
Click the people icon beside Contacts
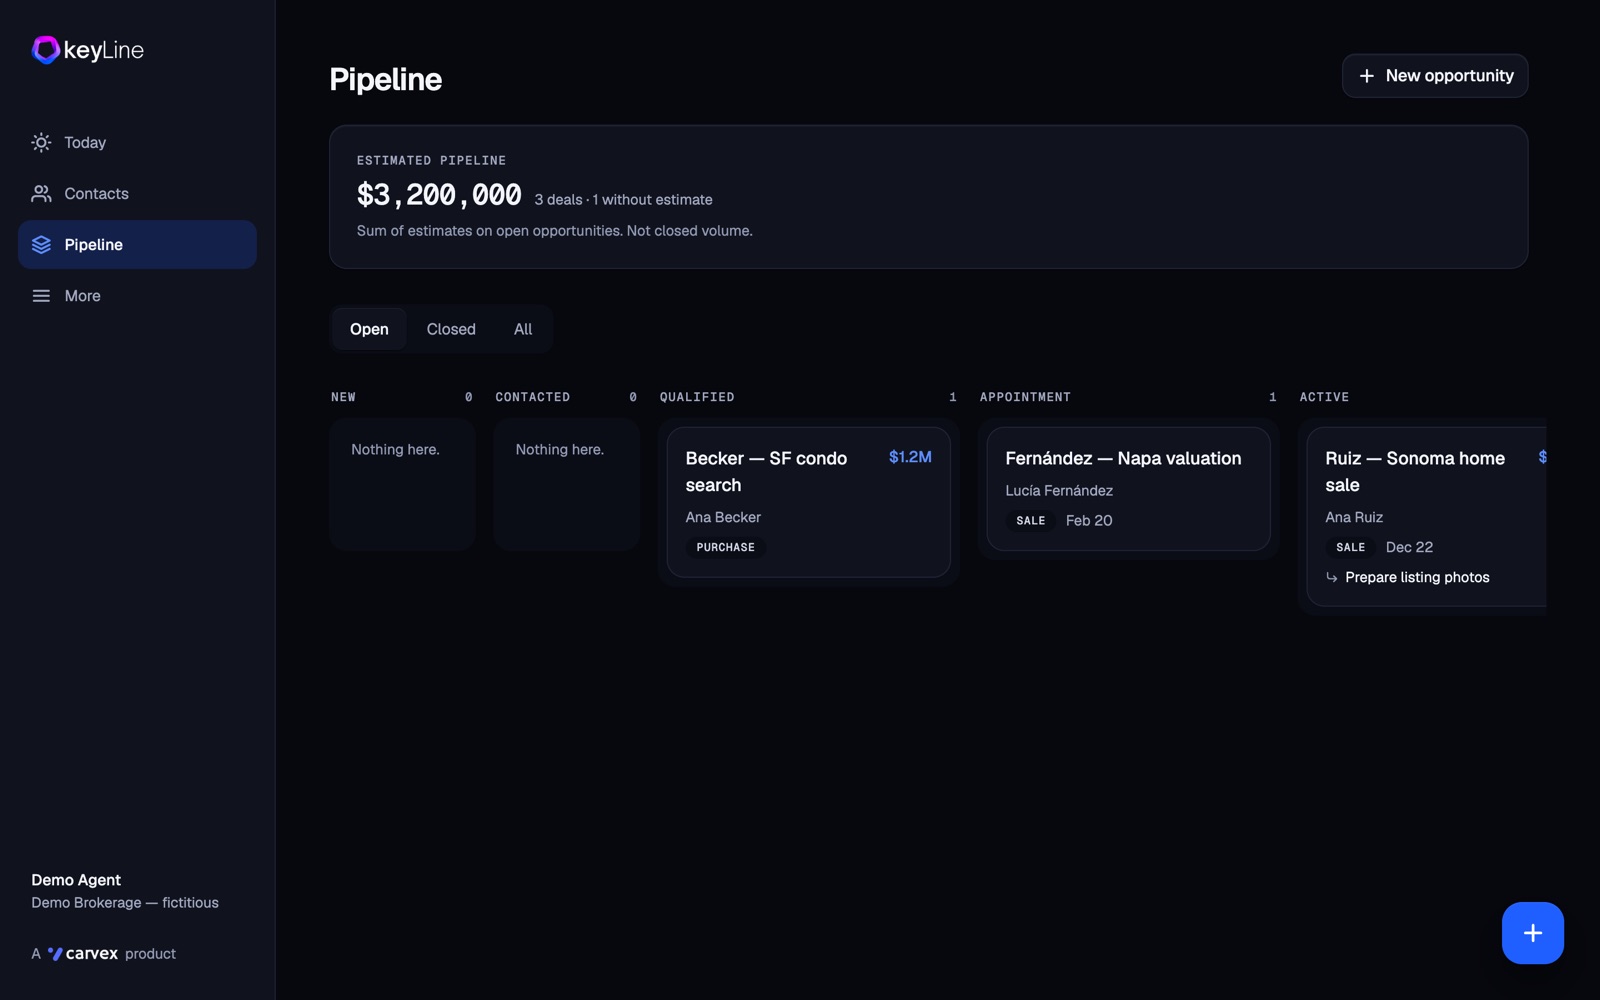41,194
